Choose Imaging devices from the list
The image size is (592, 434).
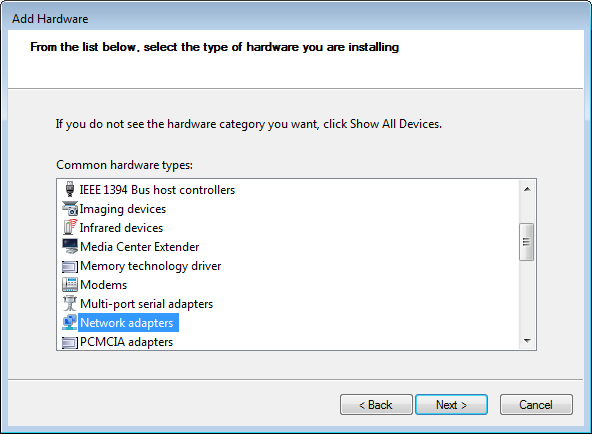point(123,209)
